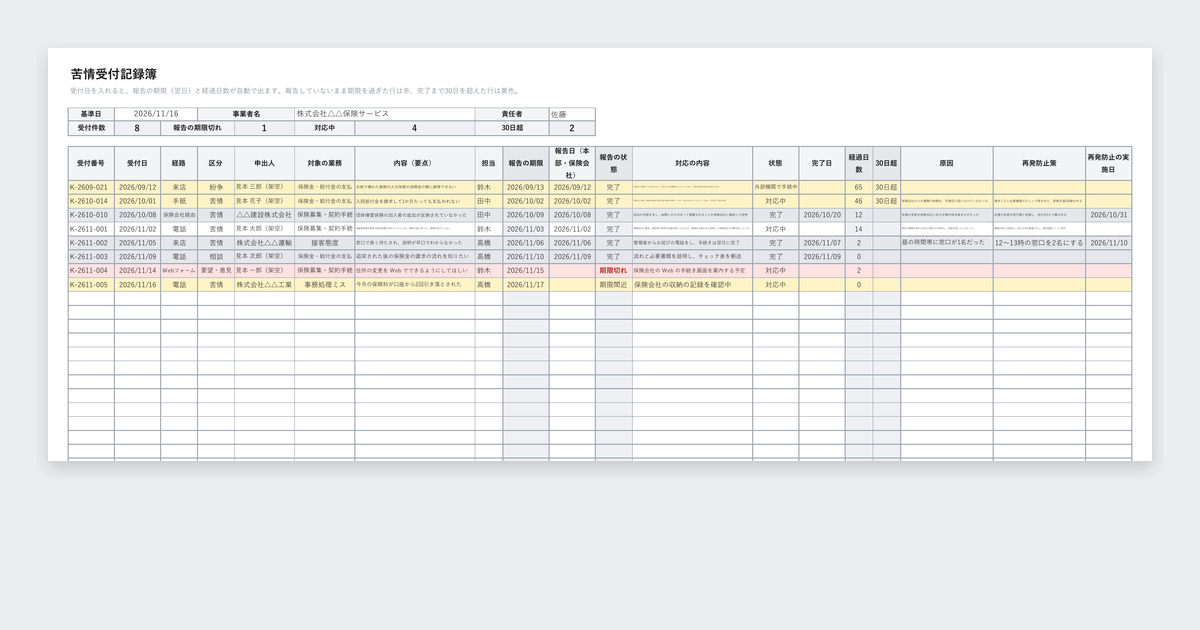The width and height of the screenshot is (1200, 630).
Task: Select the measure 12〜13時の窓口を2名にする
Action: coord(1039,243)
